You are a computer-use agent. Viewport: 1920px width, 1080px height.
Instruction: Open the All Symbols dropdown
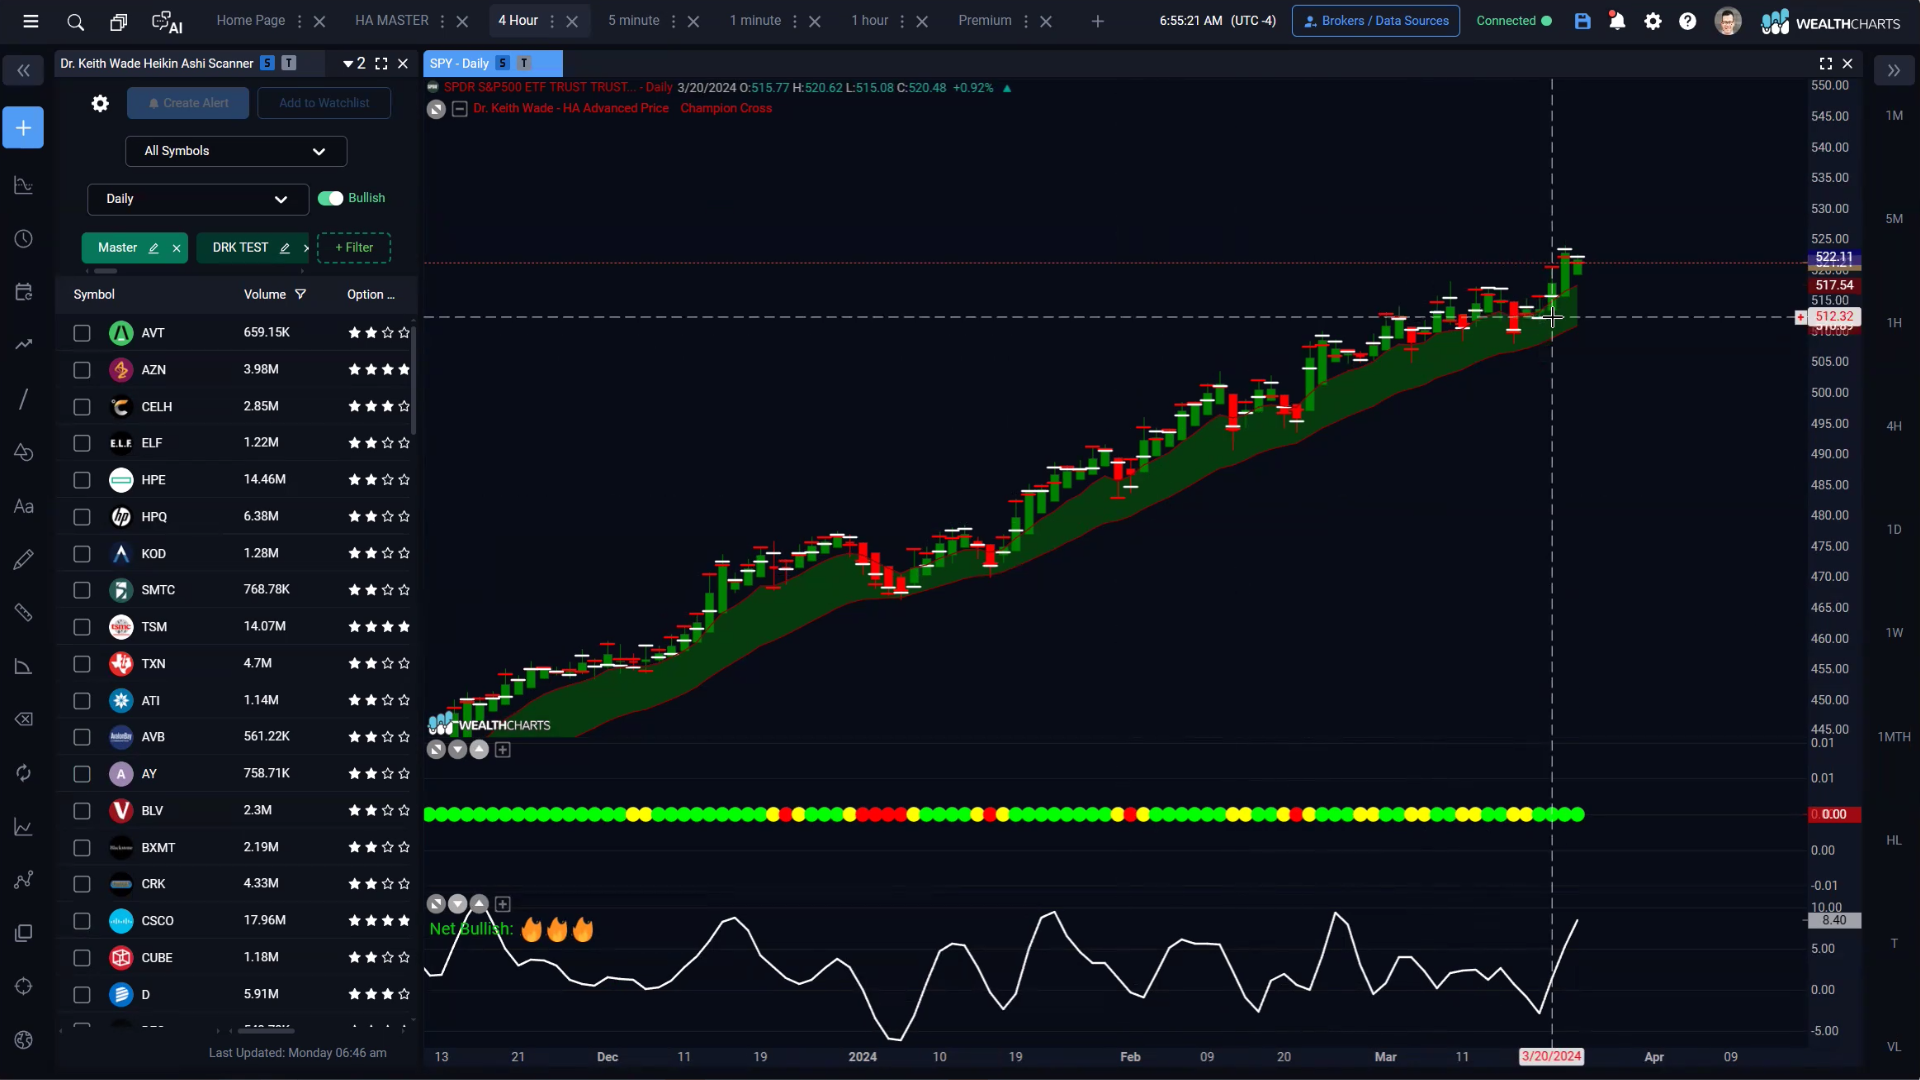(236, 151)
